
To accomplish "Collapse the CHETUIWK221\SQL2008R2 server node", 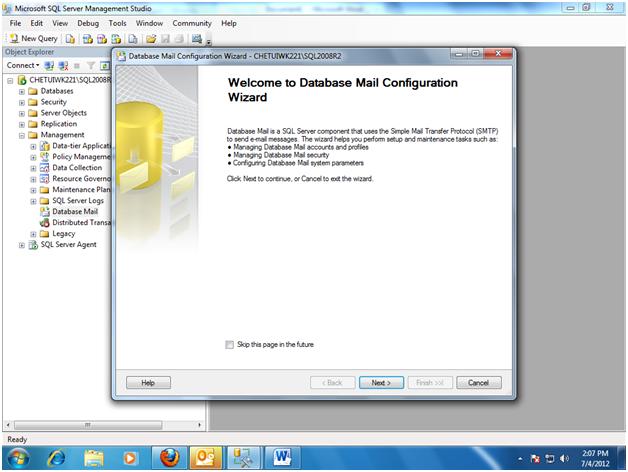I will [10, 81].
